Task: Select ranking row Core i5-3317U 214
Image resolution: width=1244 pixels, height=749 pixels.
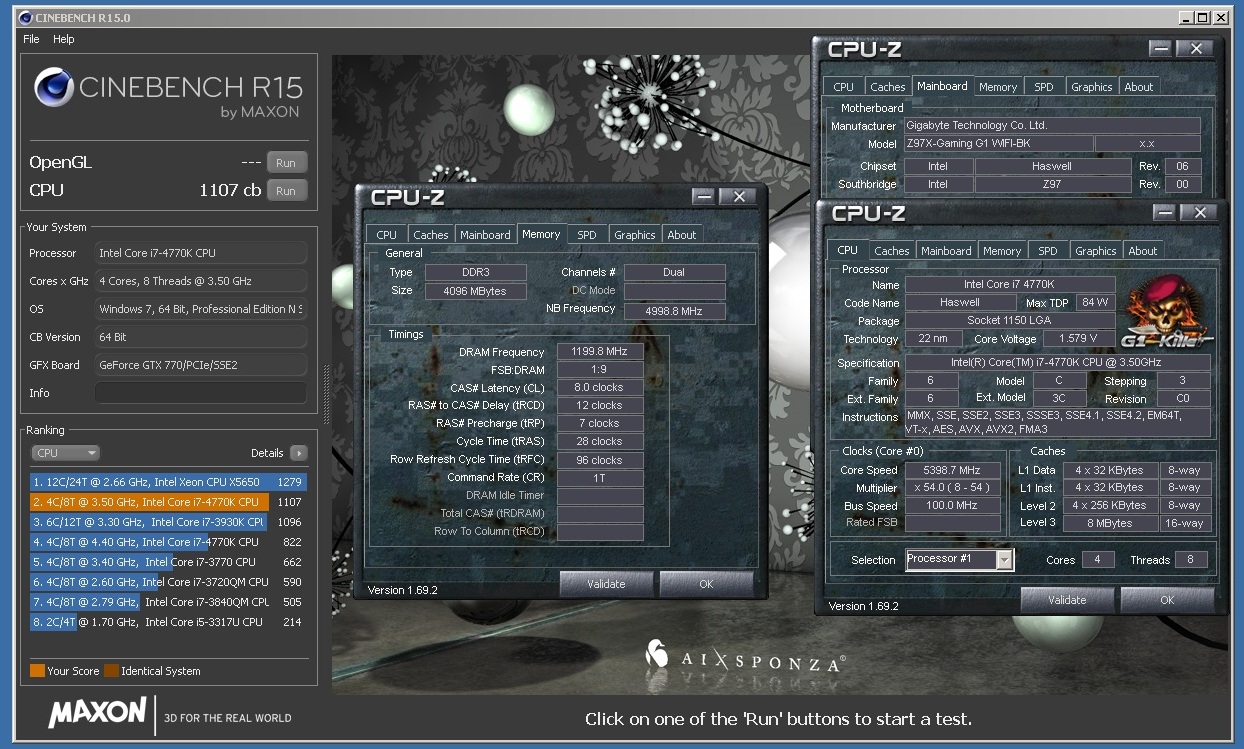Action: tap(167, 622)
